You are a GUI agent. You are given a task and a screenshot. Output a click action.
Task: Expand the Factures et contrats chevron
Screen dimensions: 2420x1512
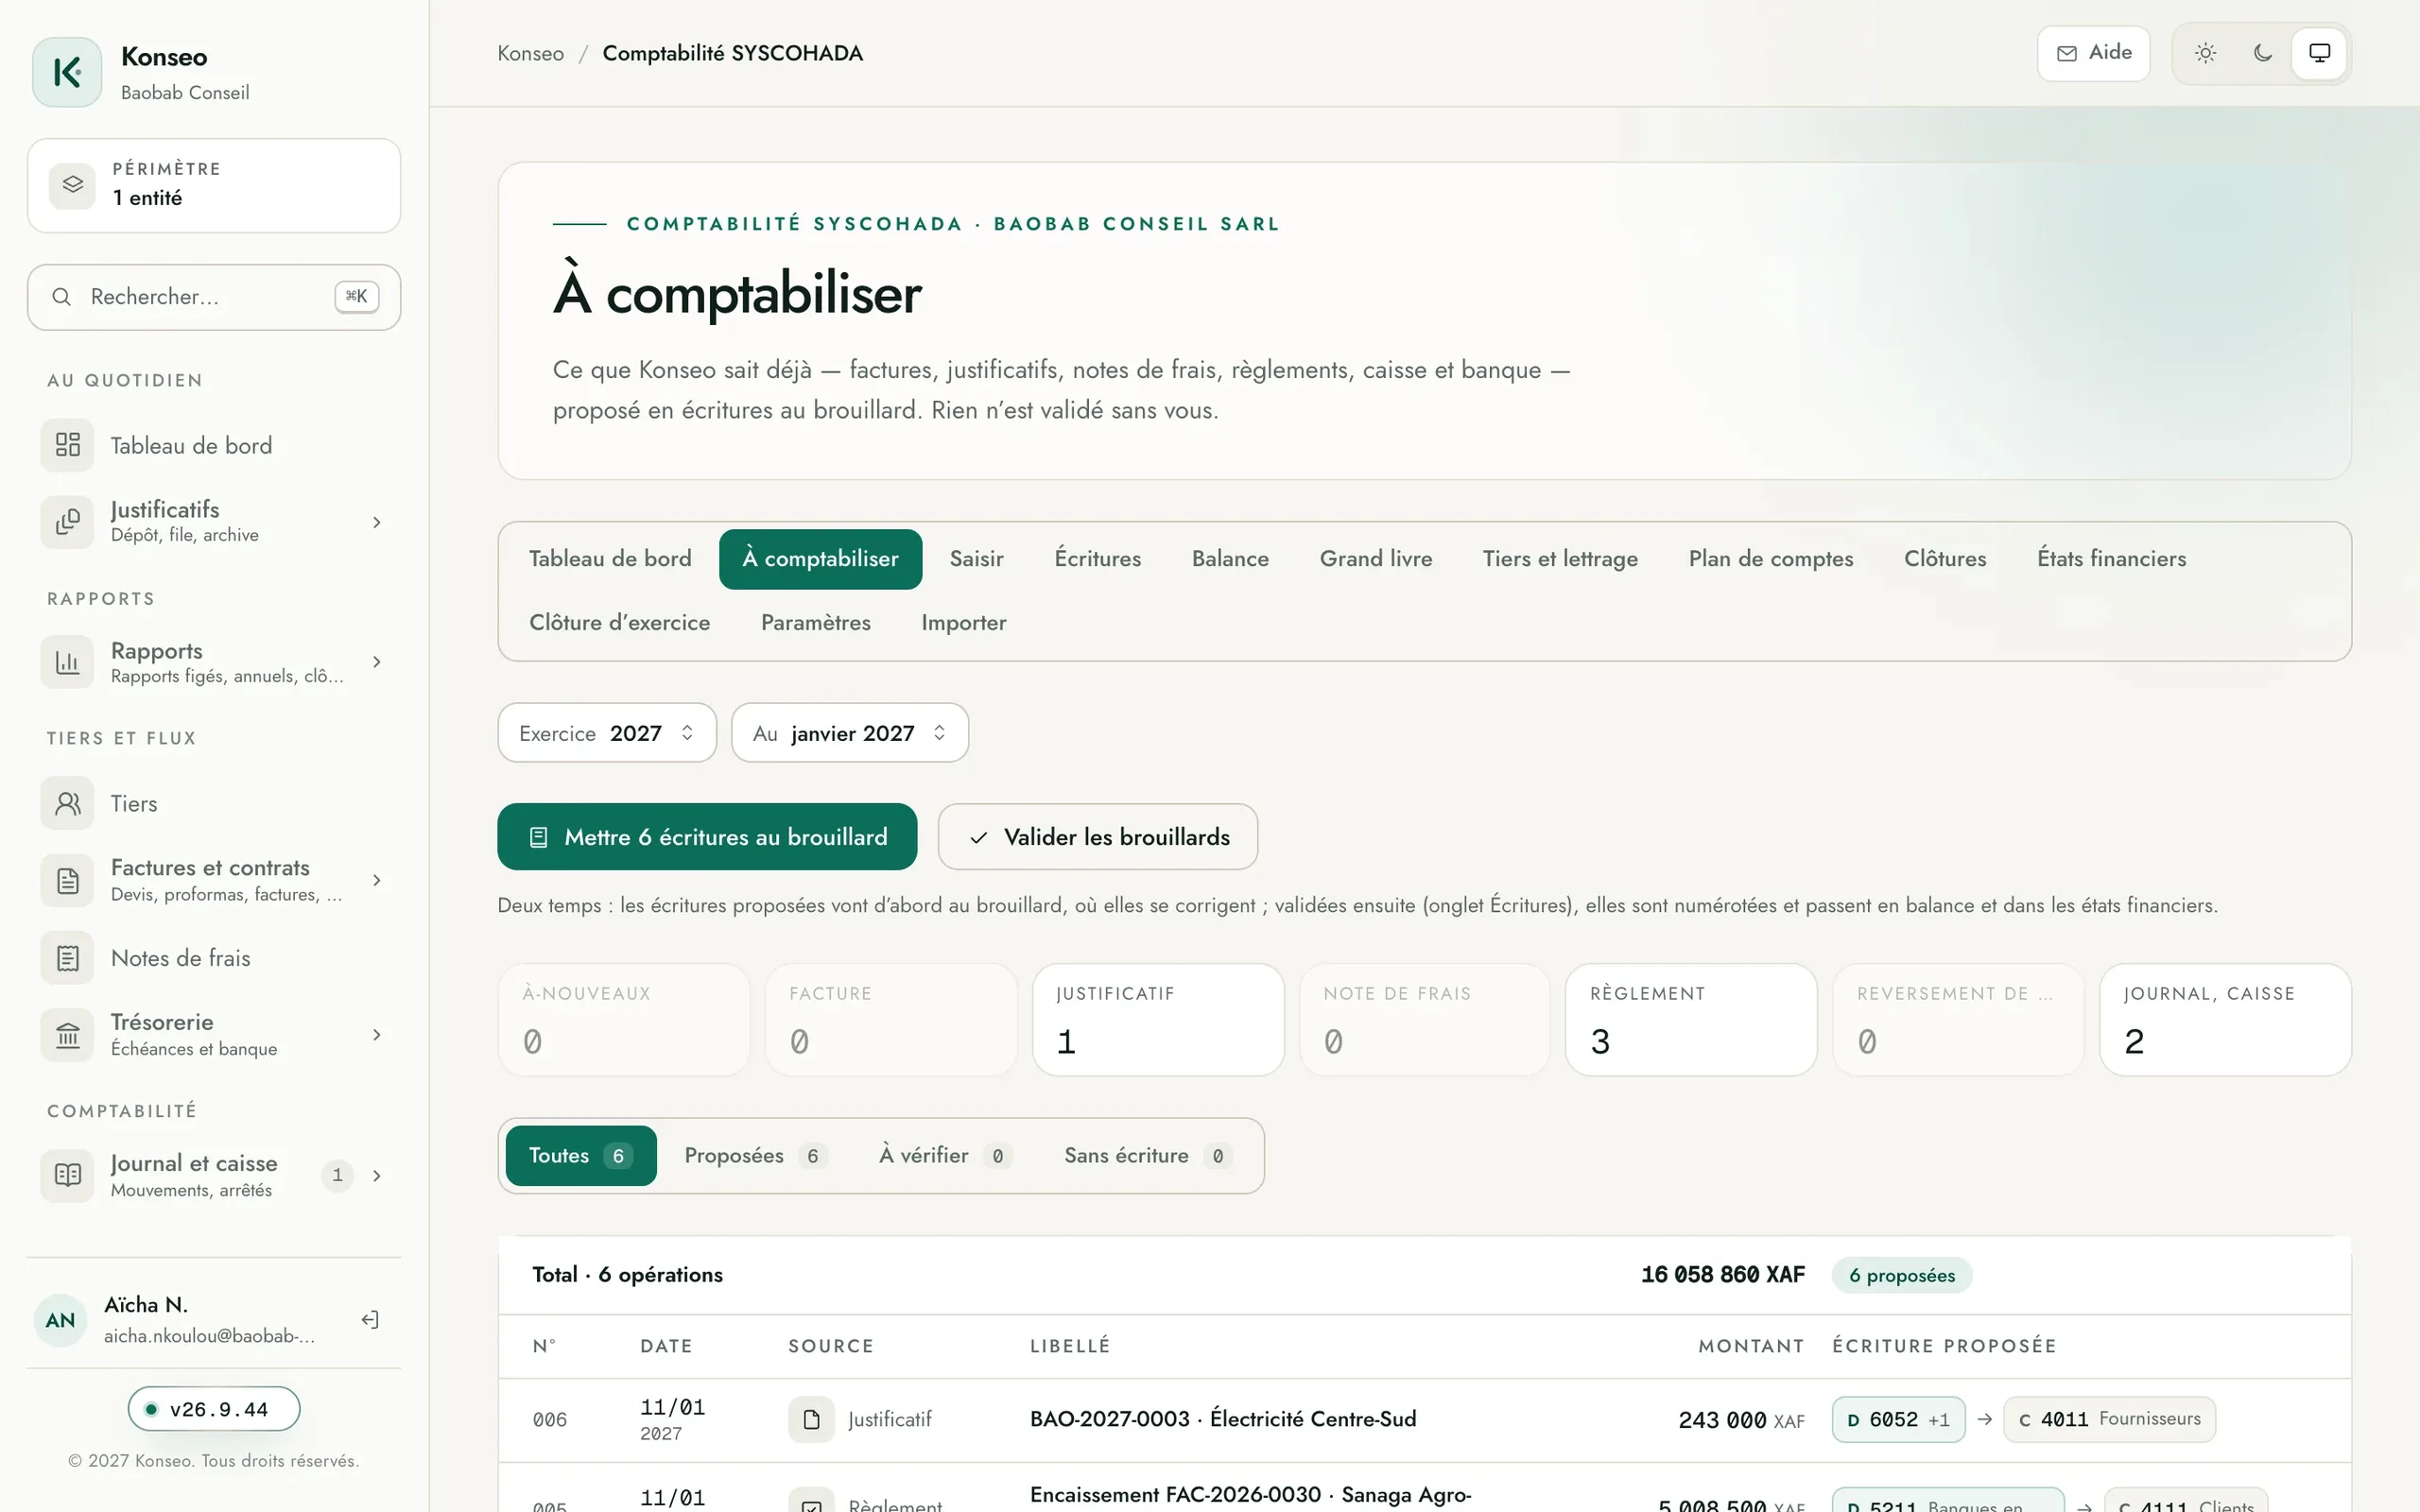click(377, 880)
